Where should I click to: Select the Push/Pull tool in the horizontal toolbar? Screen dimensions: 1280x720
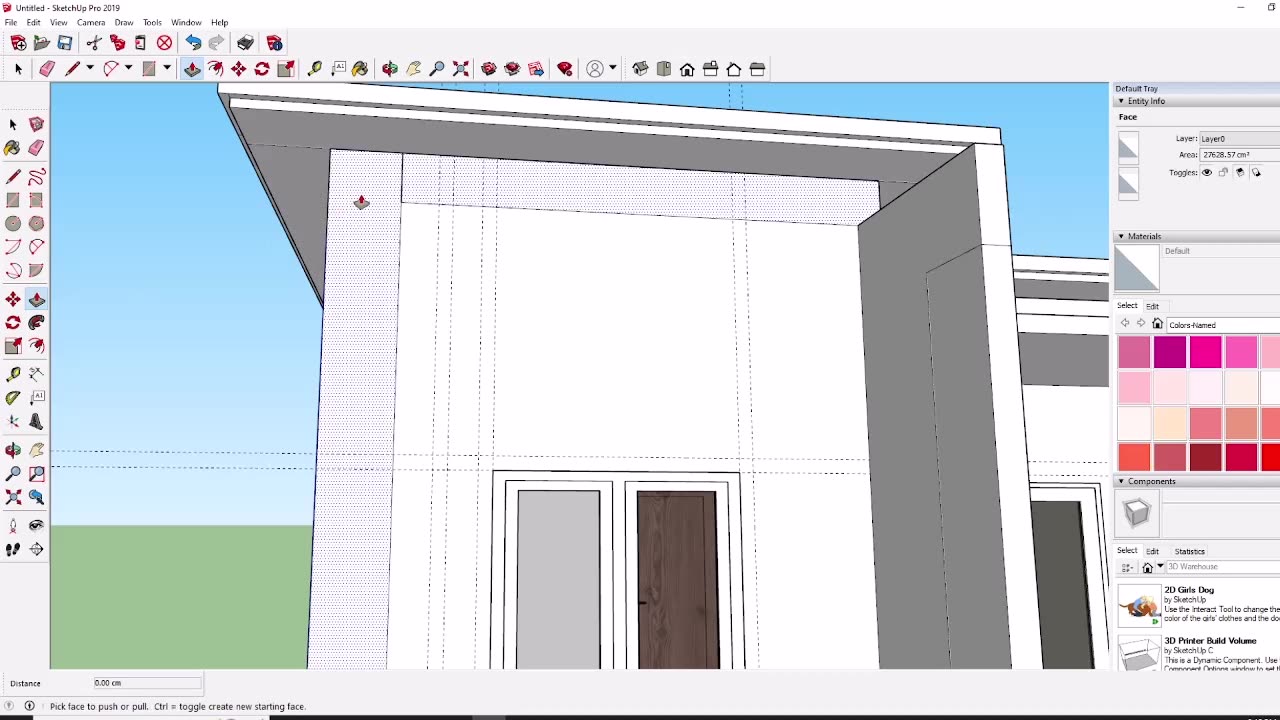[191, 69]
